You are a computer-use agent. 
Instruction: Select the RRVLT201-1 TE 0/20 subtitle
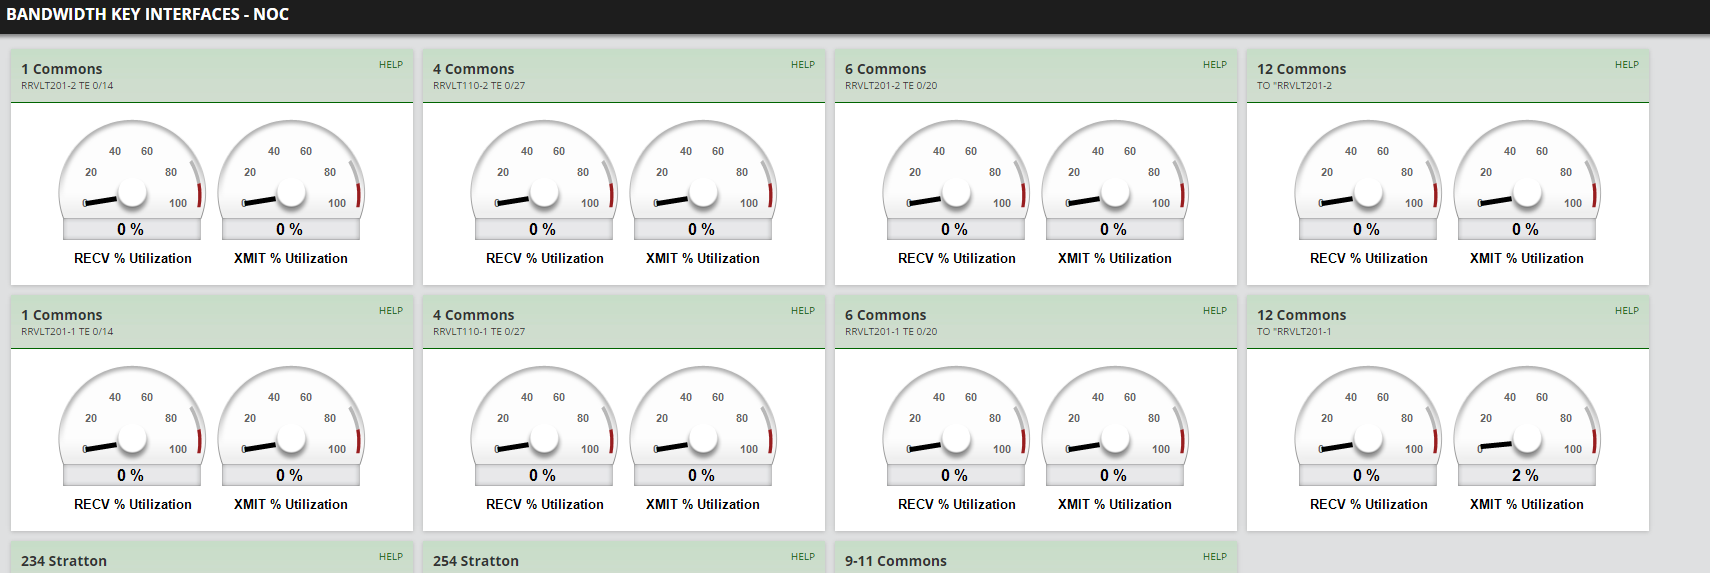891,332
